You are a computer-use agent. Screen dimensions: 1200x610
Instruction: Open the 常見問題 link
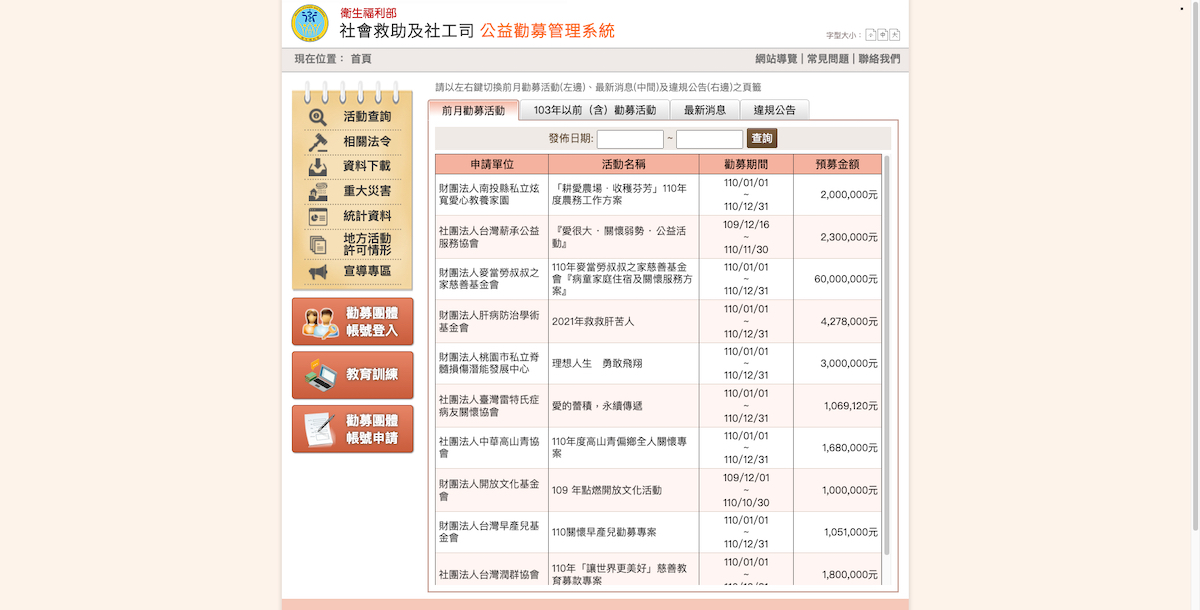(x=828, y=59)
